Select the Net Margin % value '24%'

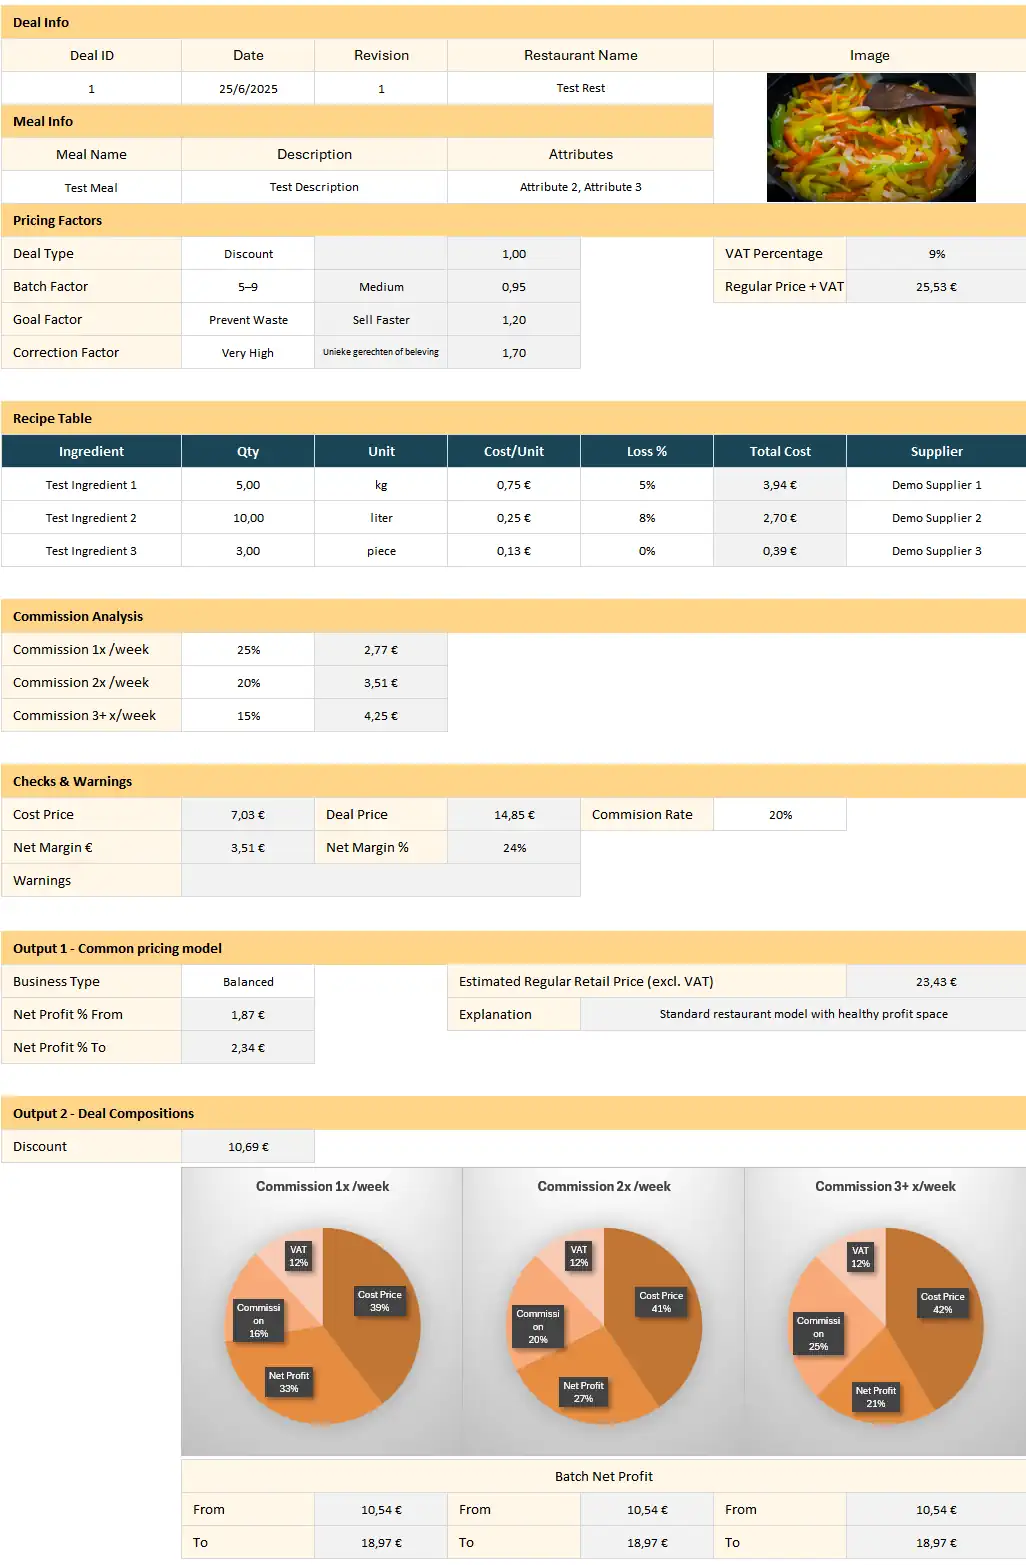[x=514, y=848]
